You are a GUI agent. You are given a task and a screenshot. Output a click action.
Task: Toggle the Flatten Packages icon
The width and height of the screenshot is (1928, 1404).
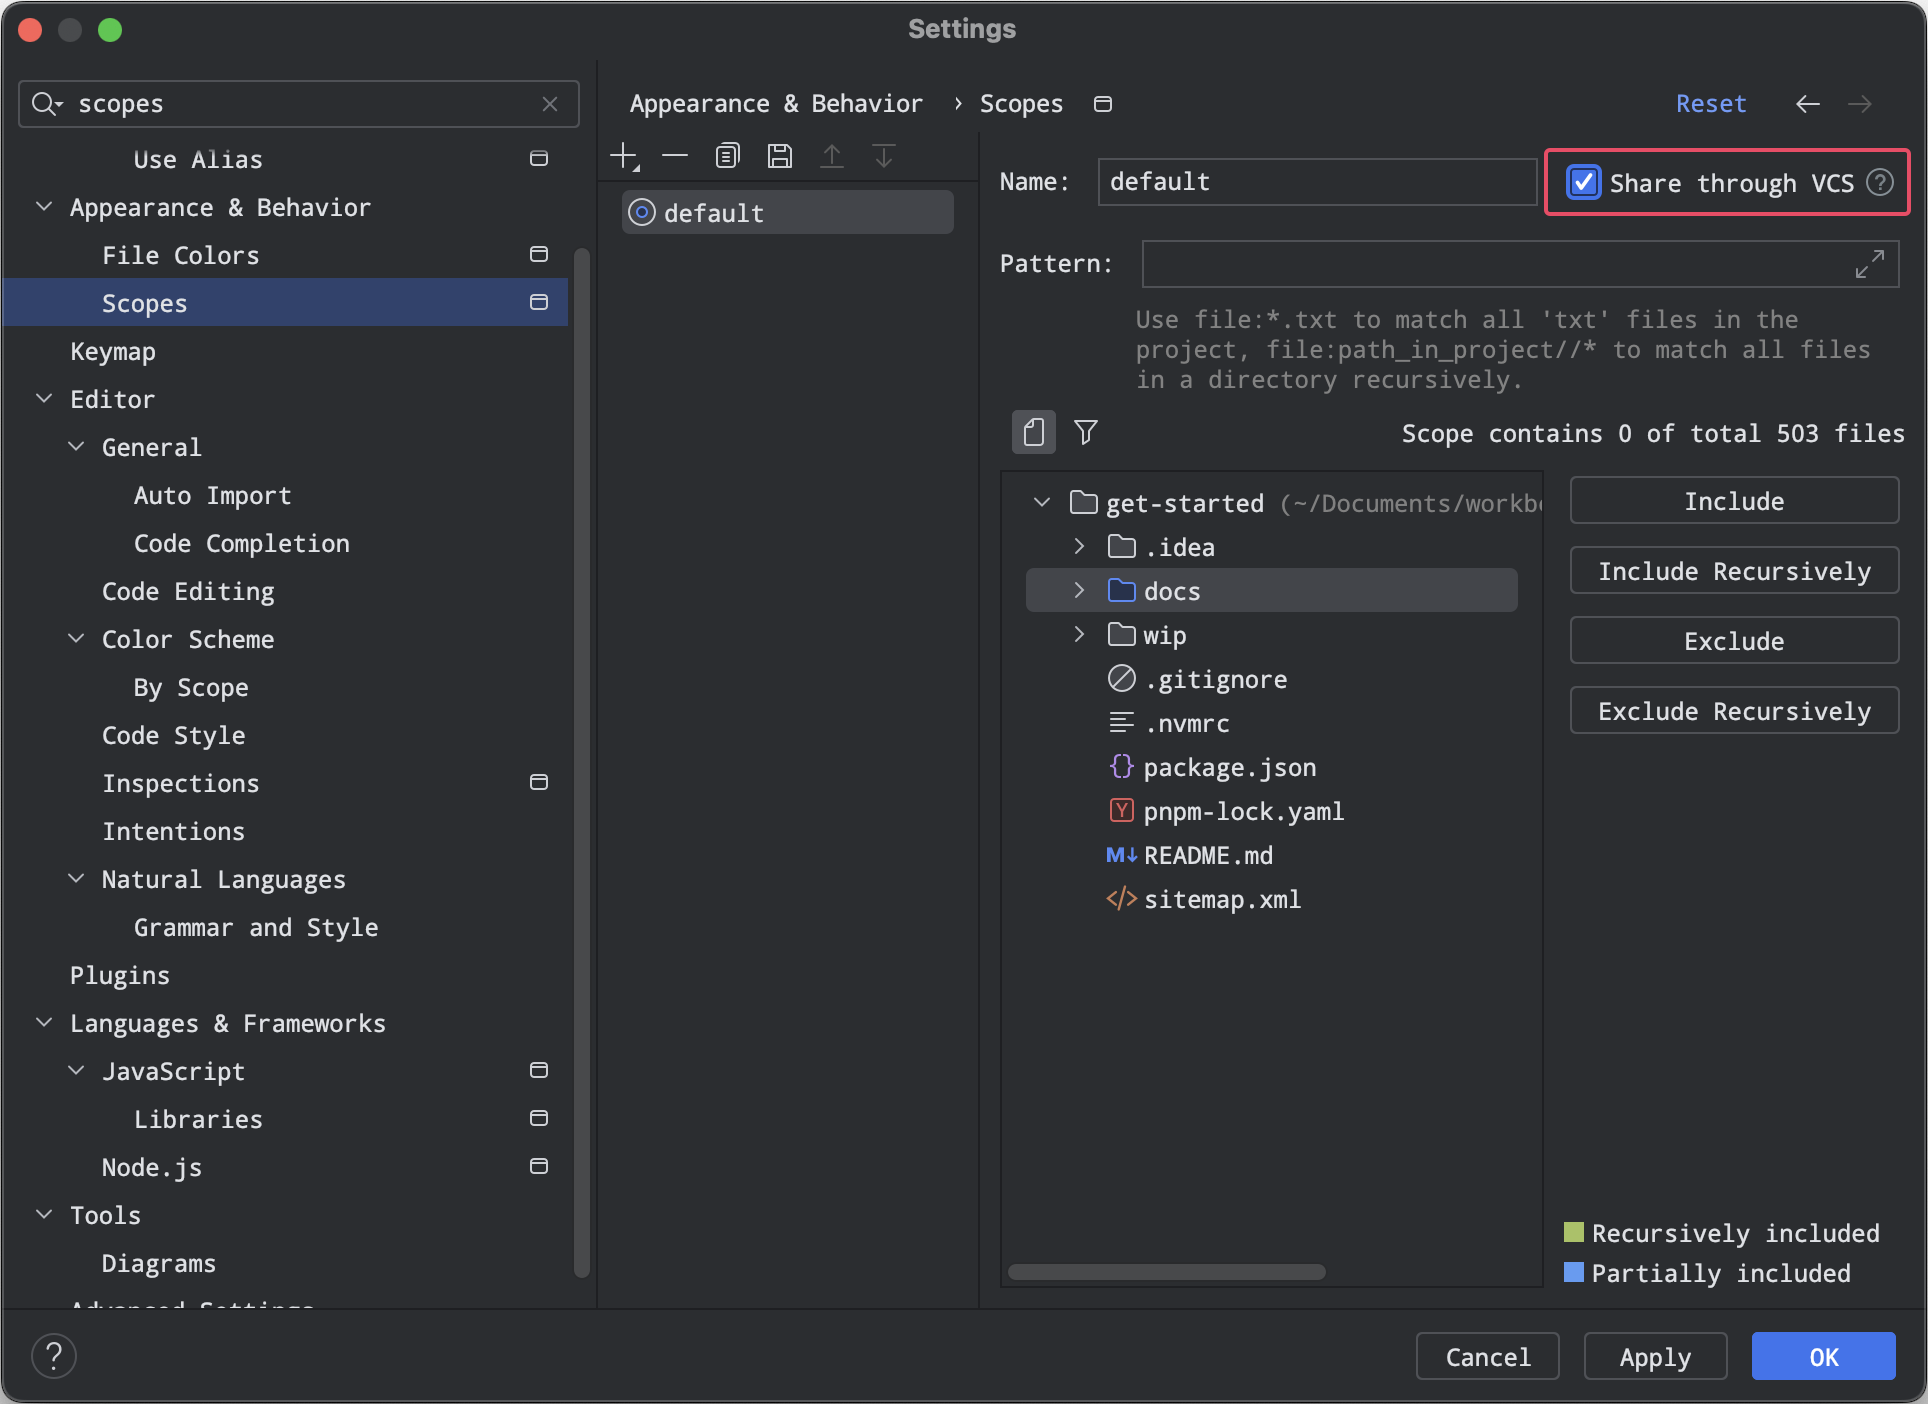pyautogui.click(x=1034, y=432)
